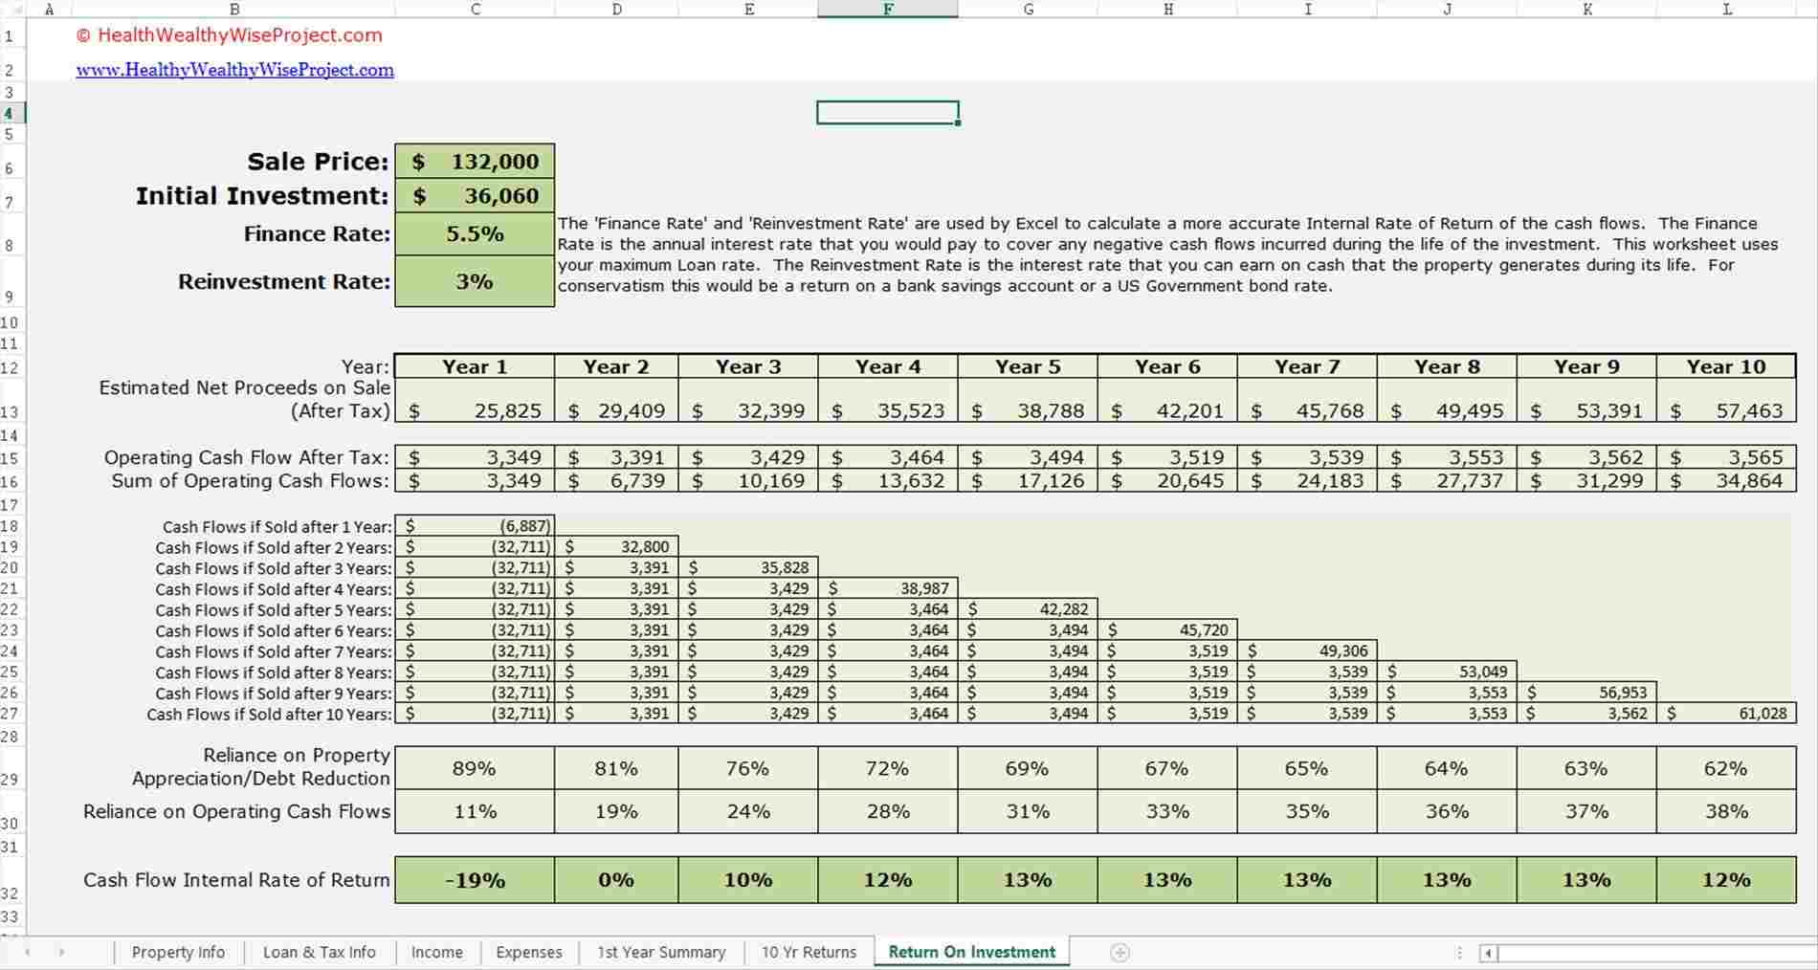Switch to the 1st Year Summary tab
This screenshot has width=1818, height=970.
(x=660, y=952)
